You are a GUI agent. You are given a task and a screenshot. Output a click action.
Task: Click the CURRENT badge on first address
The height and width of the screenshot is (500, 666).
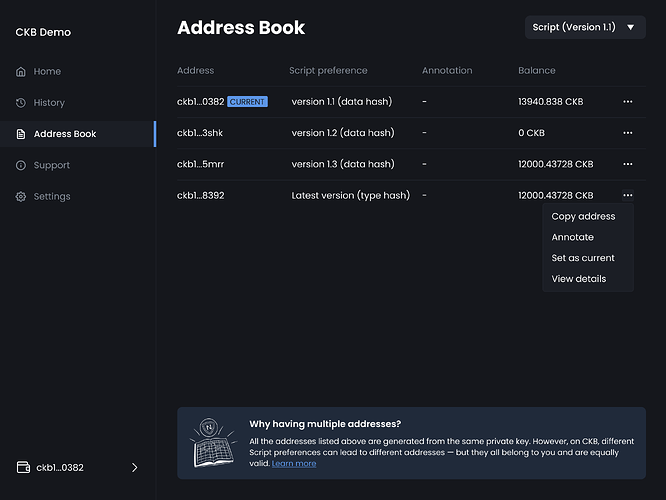coord(247,102)
